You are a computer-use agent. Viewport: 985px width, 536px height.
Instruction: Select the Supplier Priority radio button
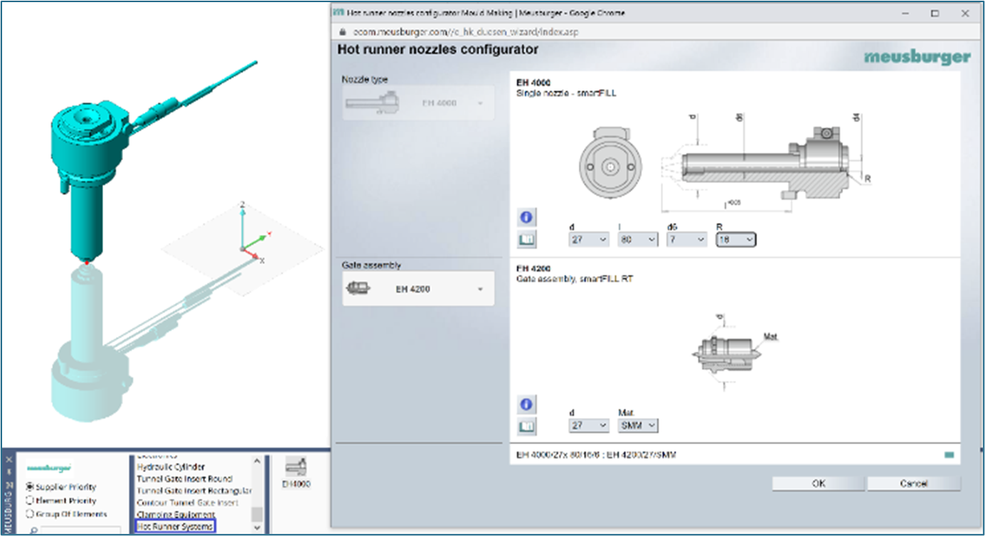tap(31, 487)
